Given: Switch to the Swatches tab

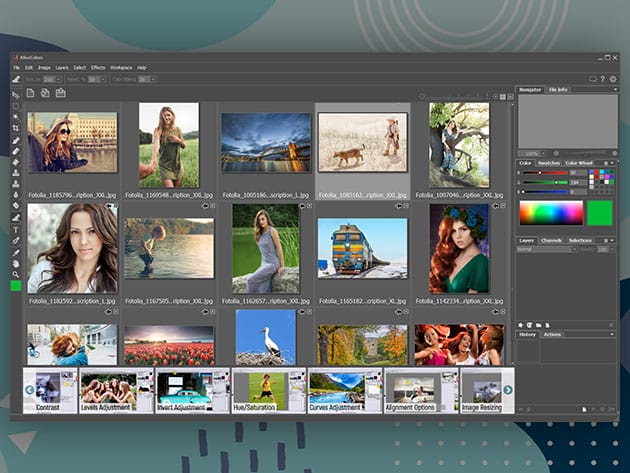Looking at the screenshot, I should (550, 162).
